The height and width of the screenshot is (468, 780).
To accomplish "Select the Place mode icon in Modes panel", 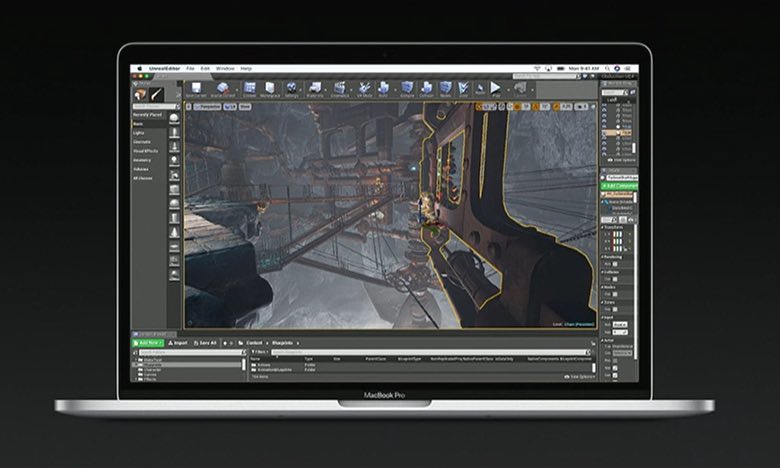I will click(140, 94).
